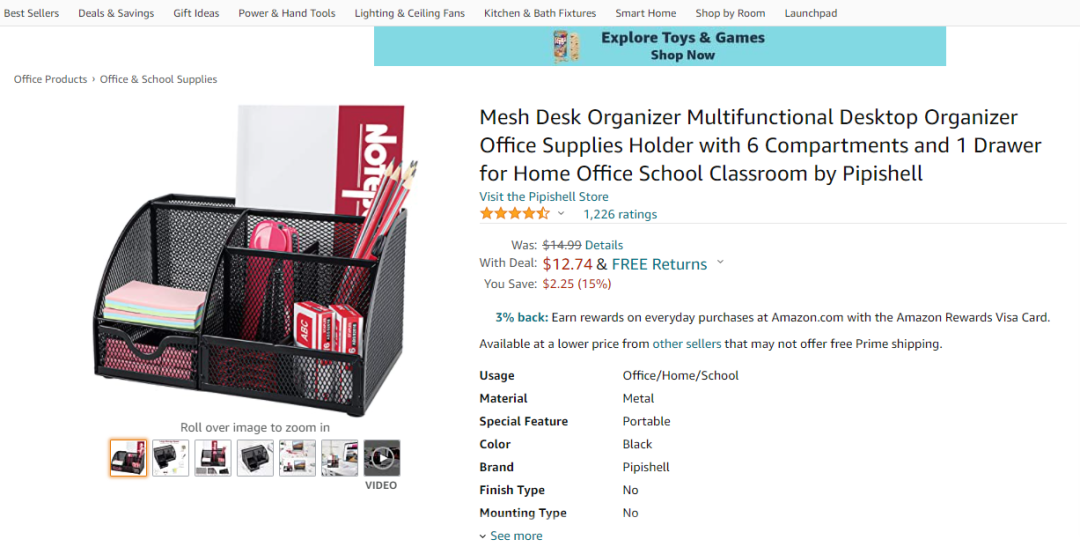Play the product video thumbnail
The image size is (1080, 547).
[x=381, y=458]
